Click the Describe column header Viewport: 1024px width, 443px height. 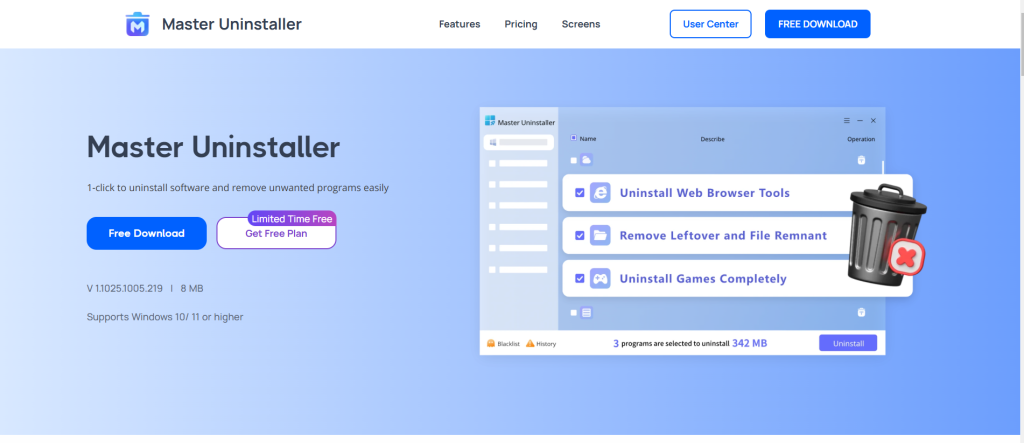(x=712, y=139)
